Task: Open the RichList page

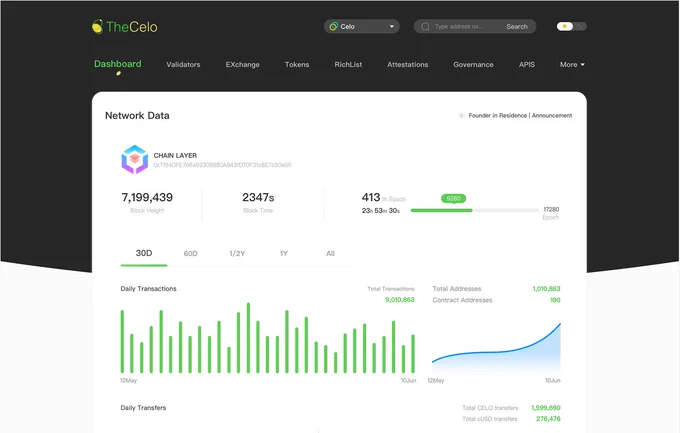Action: (348, 64)
